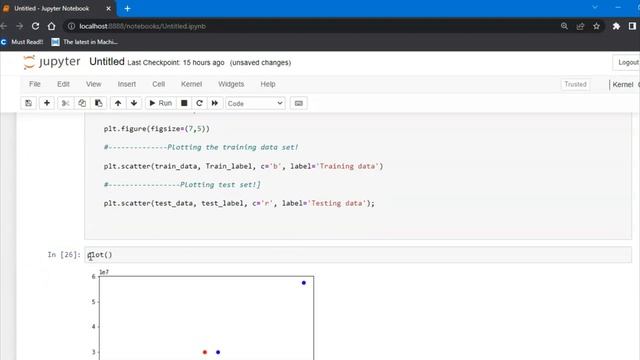
Task: Cut selected cells with the scissors icon
Action: point(65,103)
